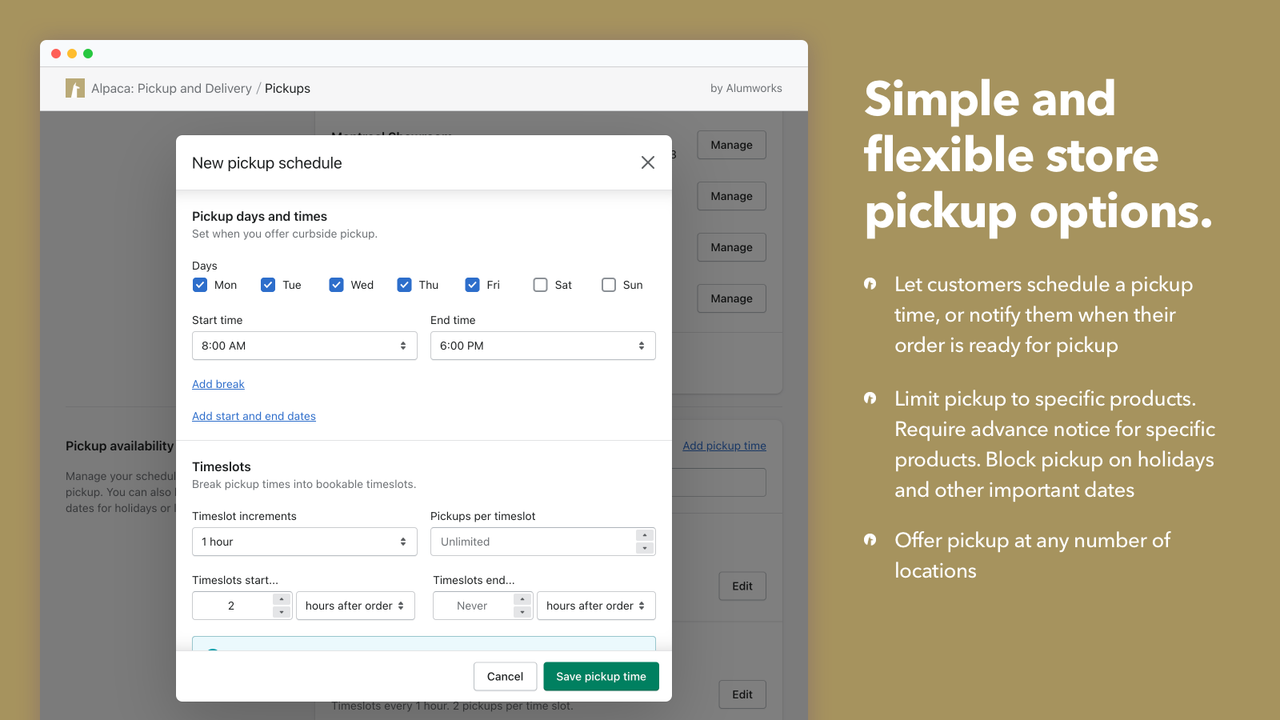Open the Start time dropdown showing 8:00 AM

click(304, 345)
